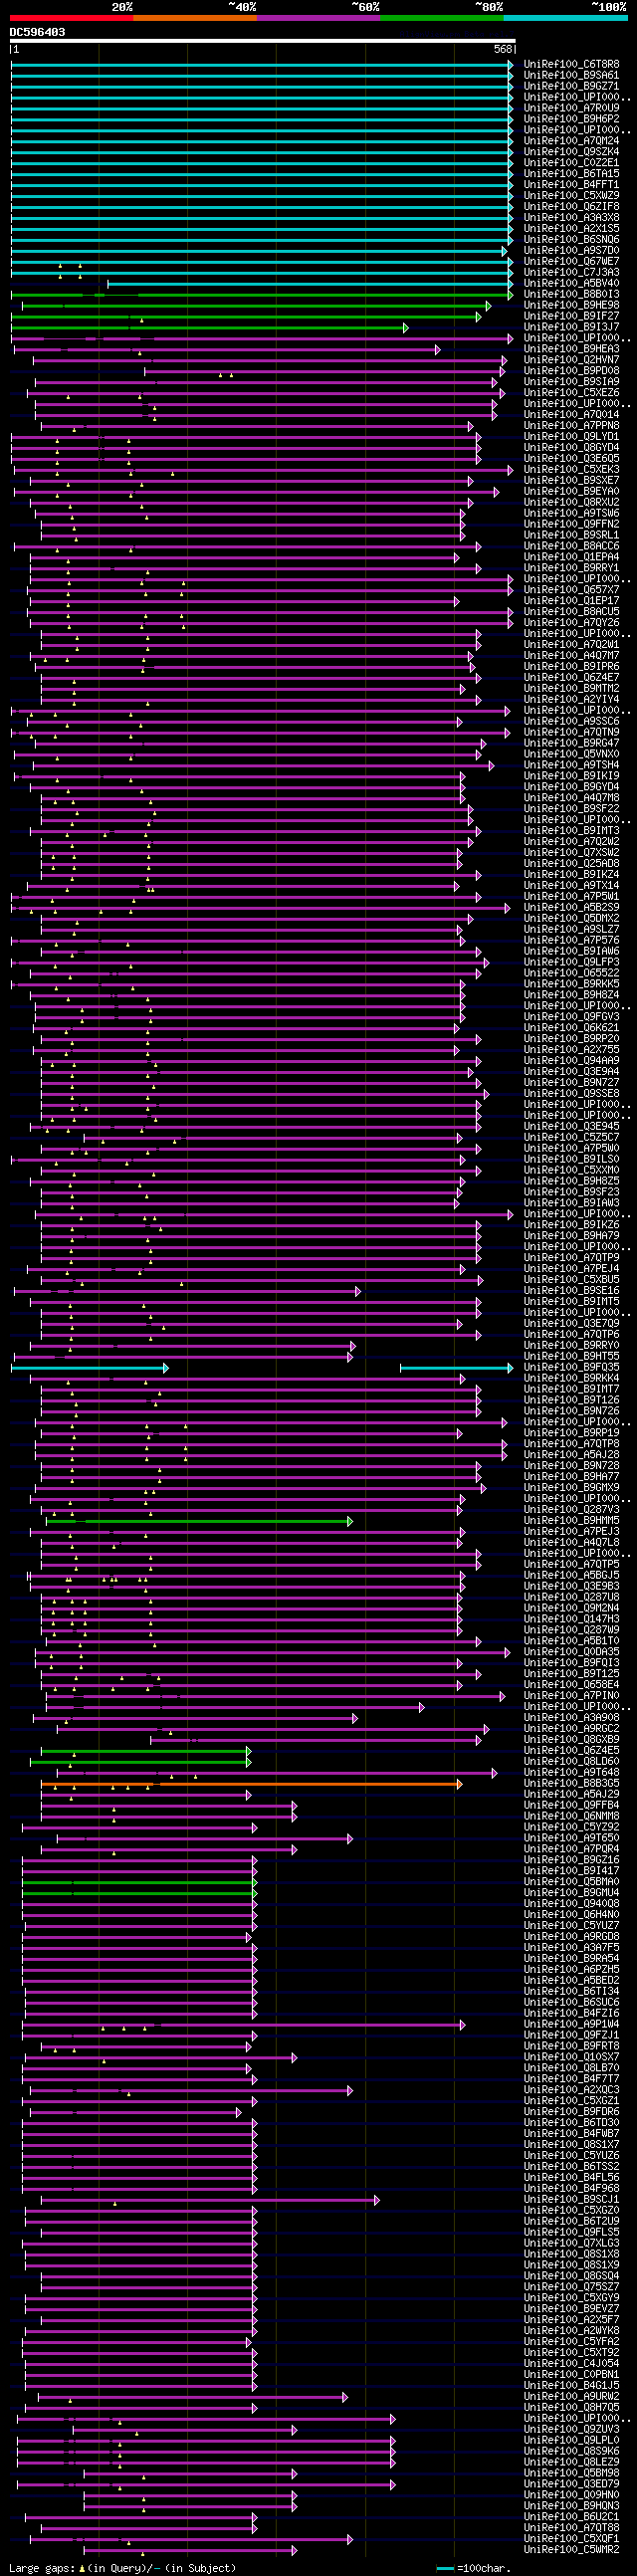This screenshot has width=637, height=2576.
Task: Open hit UniRef100_B9SA61
Action: click(571, 75)
